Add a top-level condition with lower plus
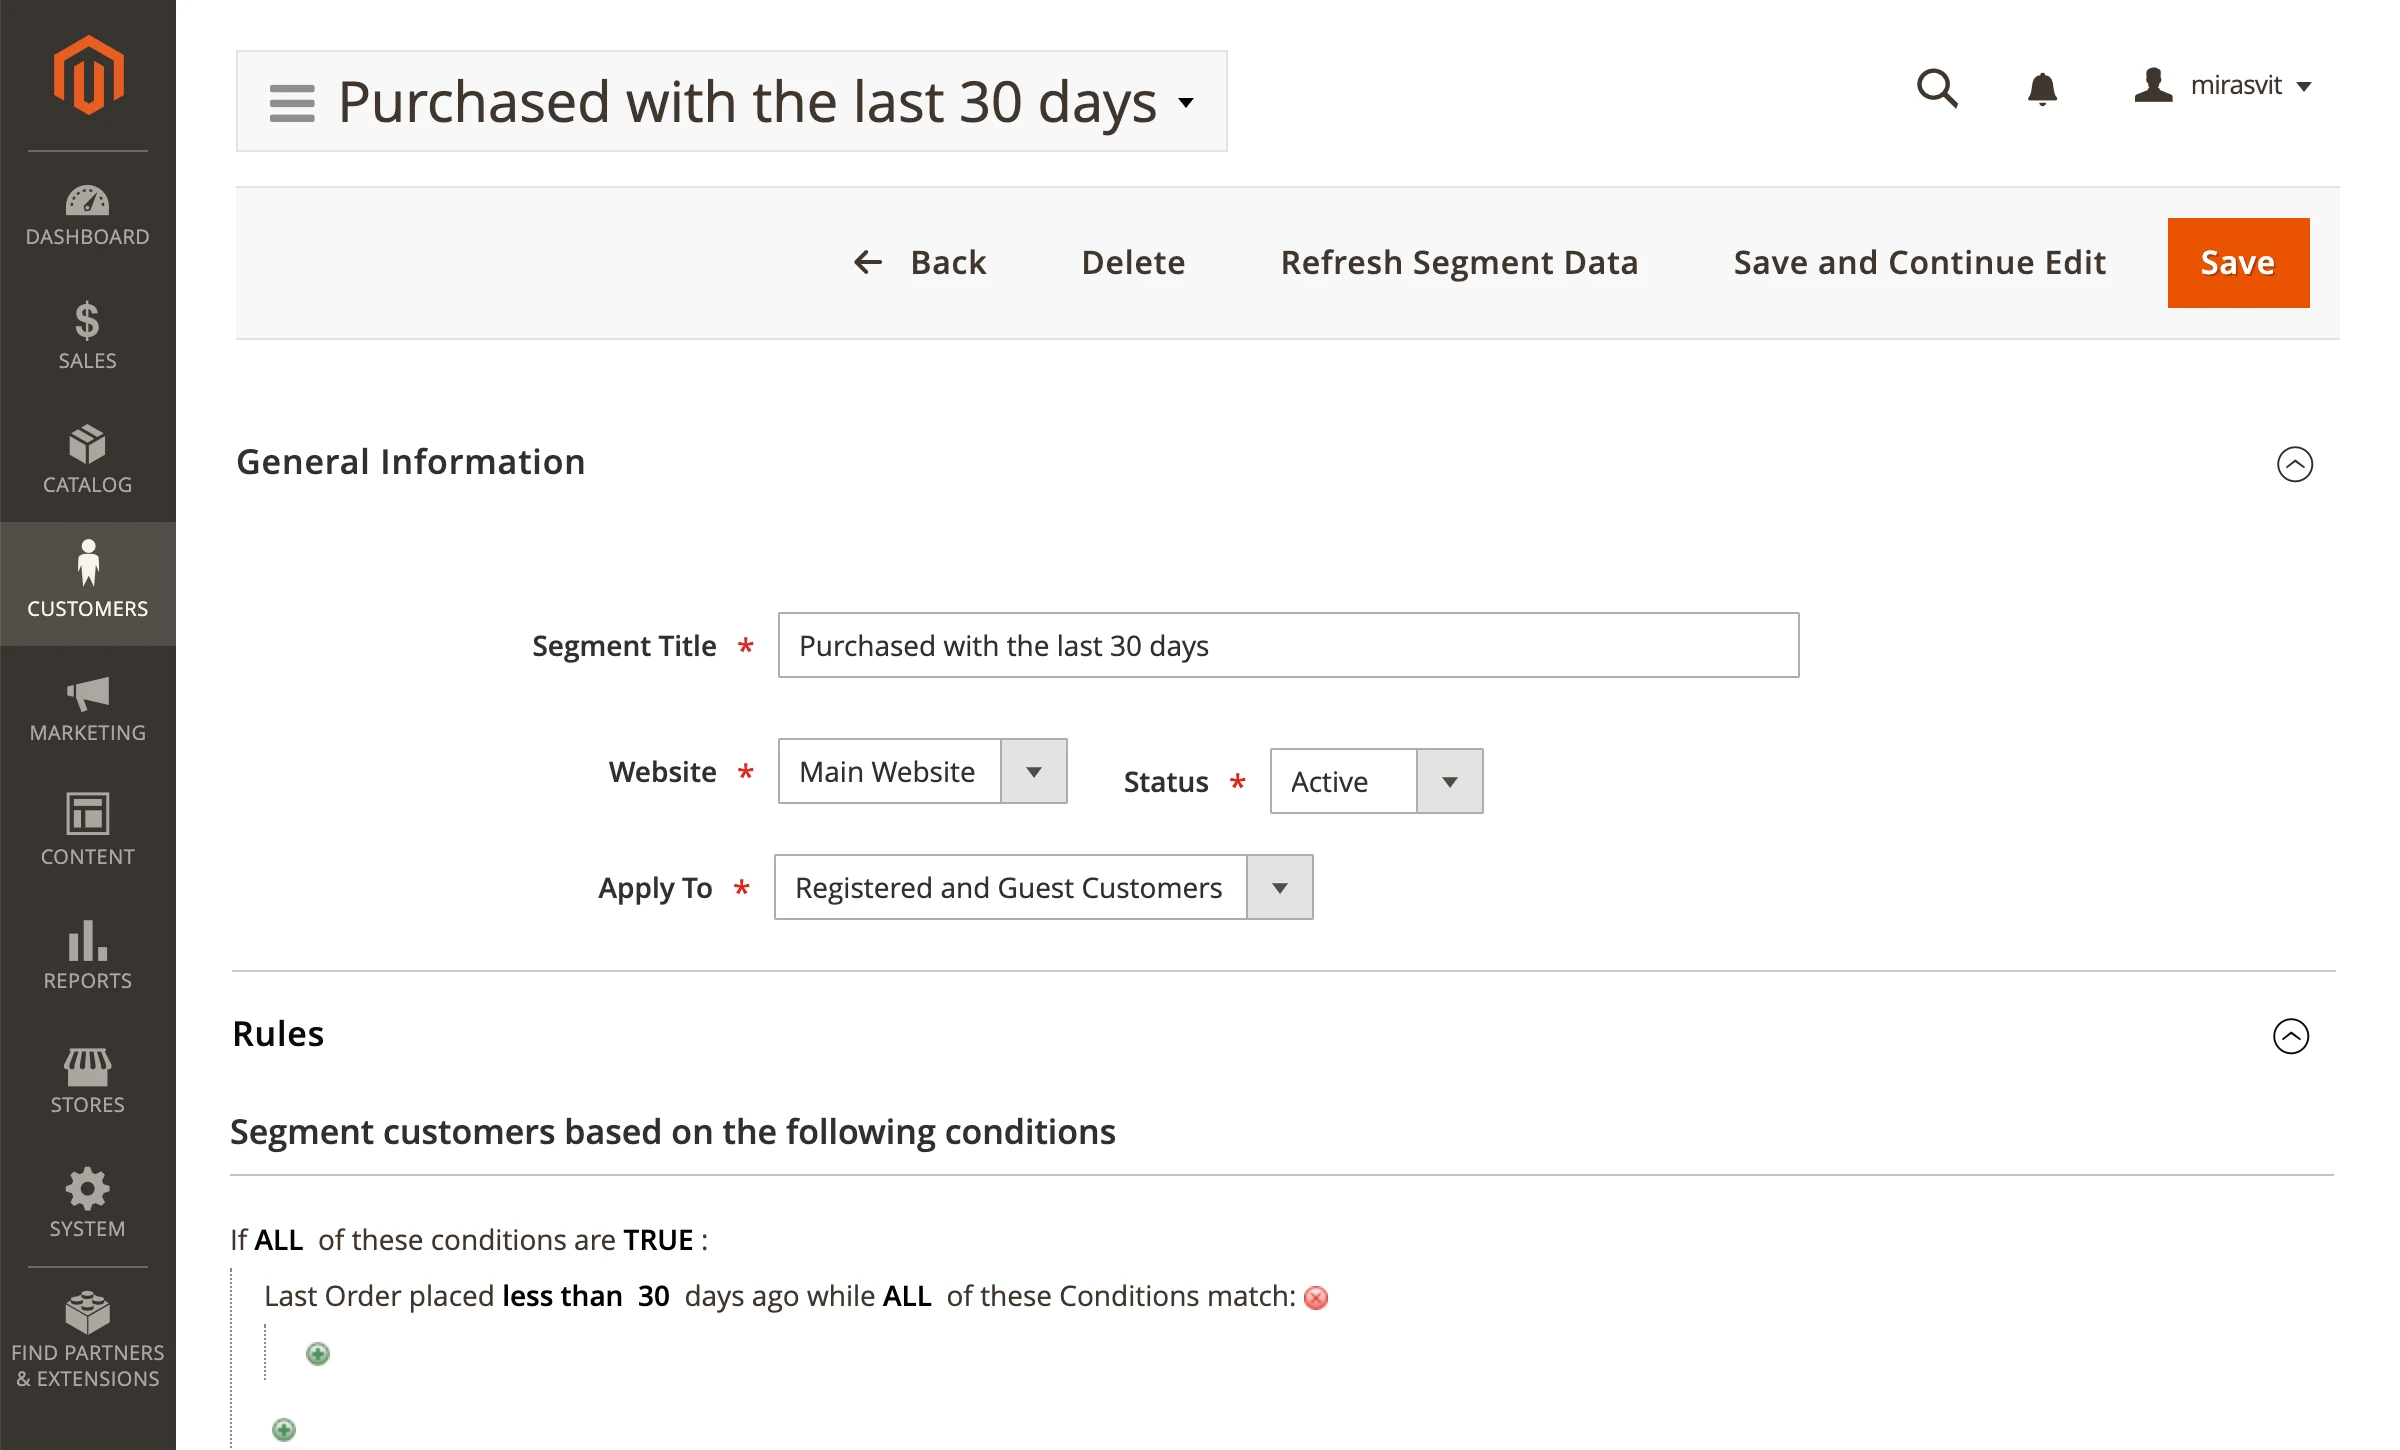The height and width of the screenshot is (1450, 2400). (284, 1430)
